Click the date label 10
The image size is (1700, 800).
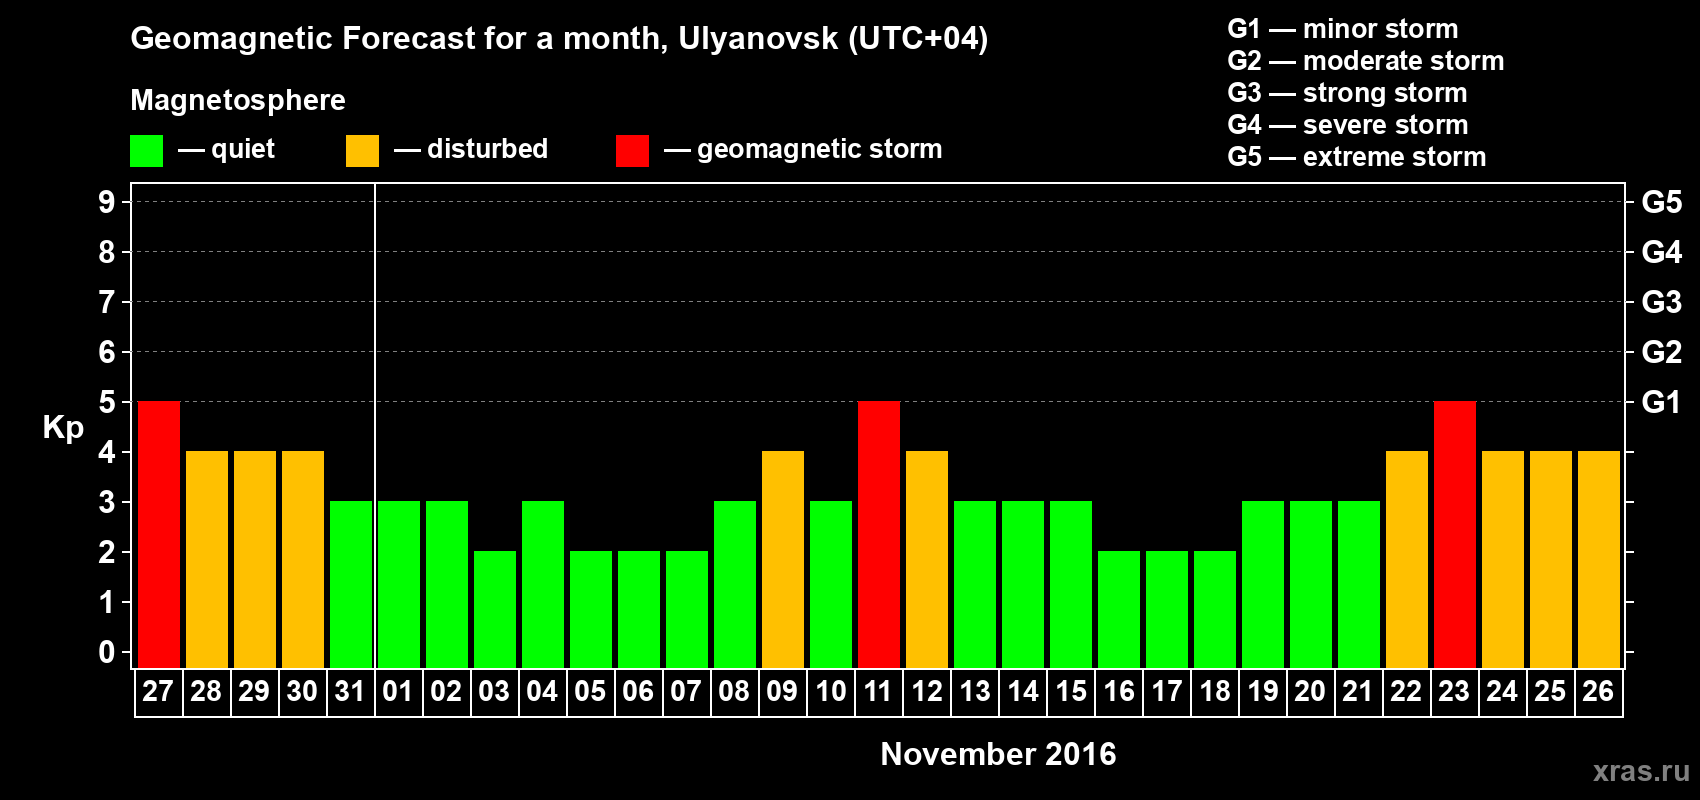tap(830, 691)
